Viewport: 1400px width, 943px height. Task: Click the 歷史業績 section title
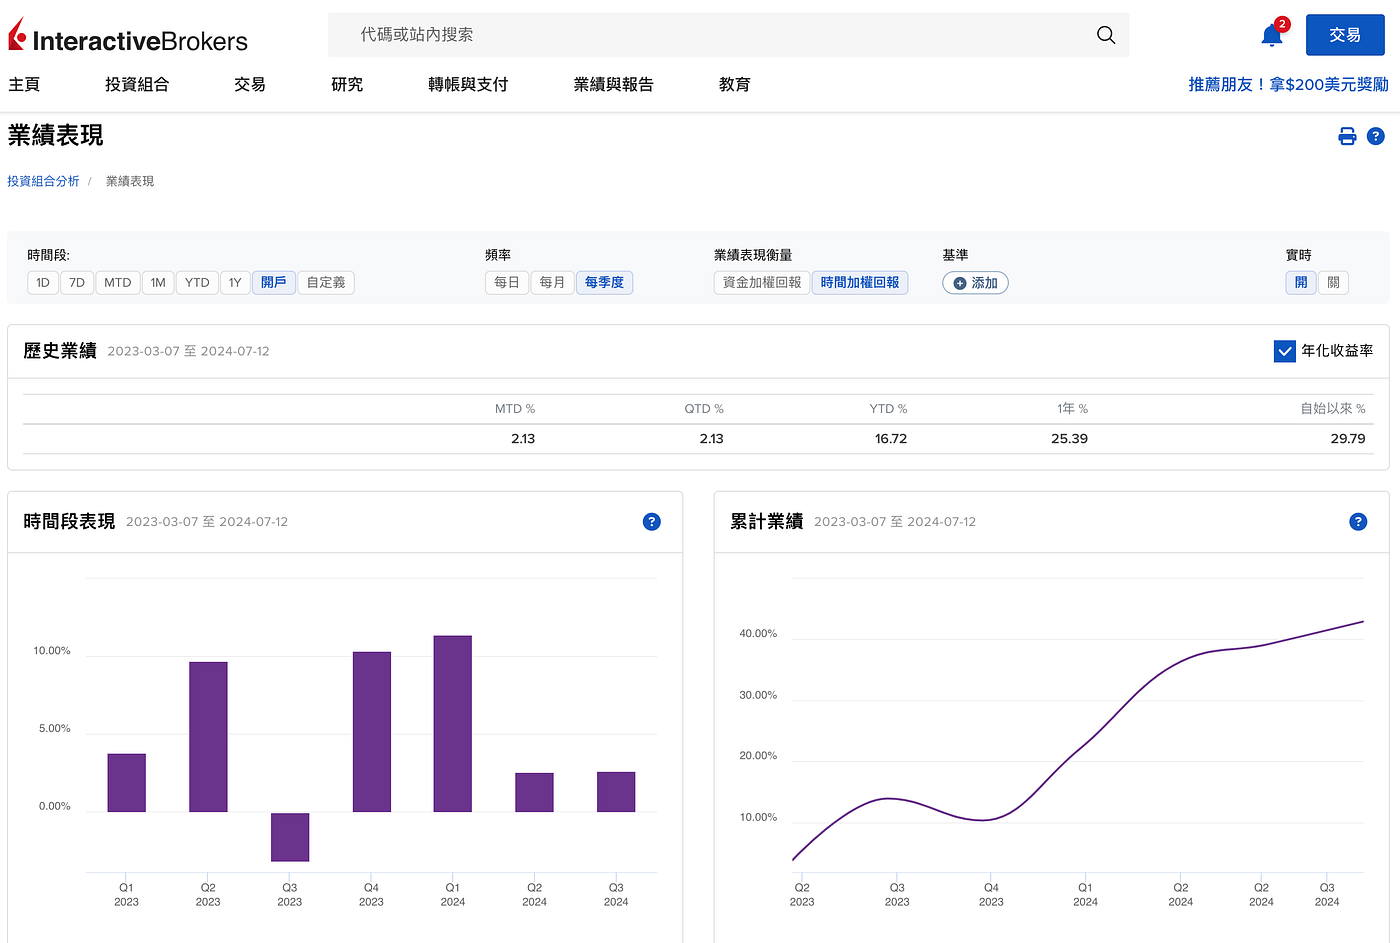point(60,351)
